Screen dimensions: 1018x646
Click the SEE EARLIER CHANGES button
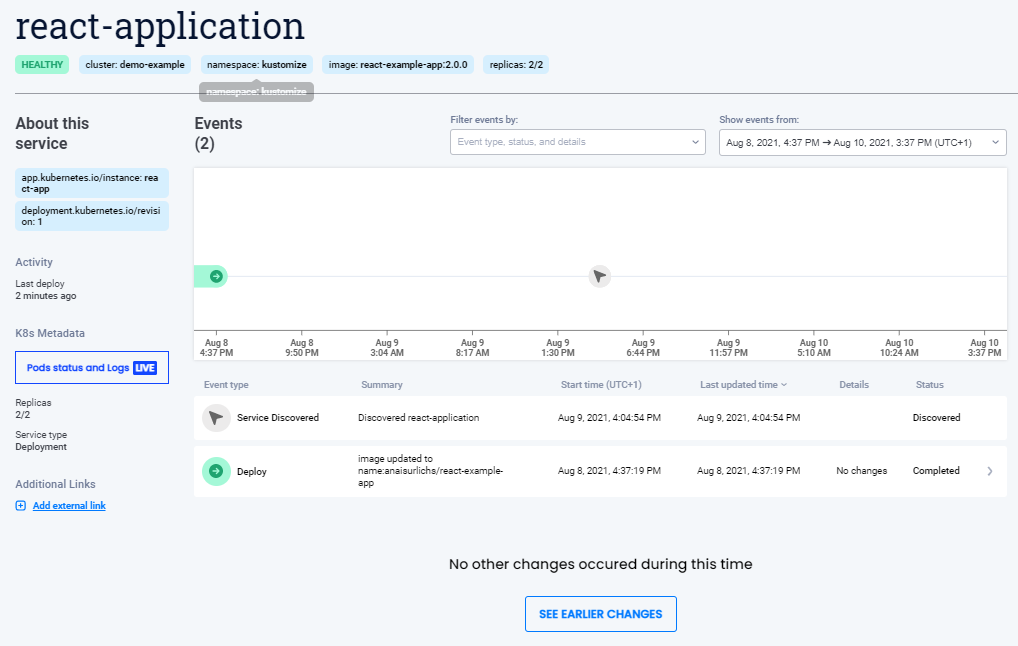601,614
